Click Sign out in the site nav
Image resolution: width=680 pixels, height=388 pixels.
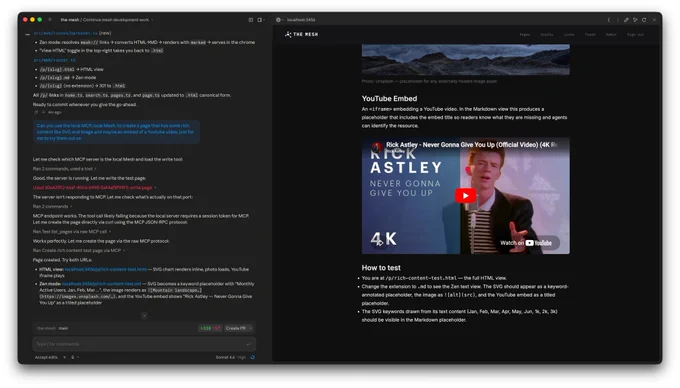coord(635,35)
